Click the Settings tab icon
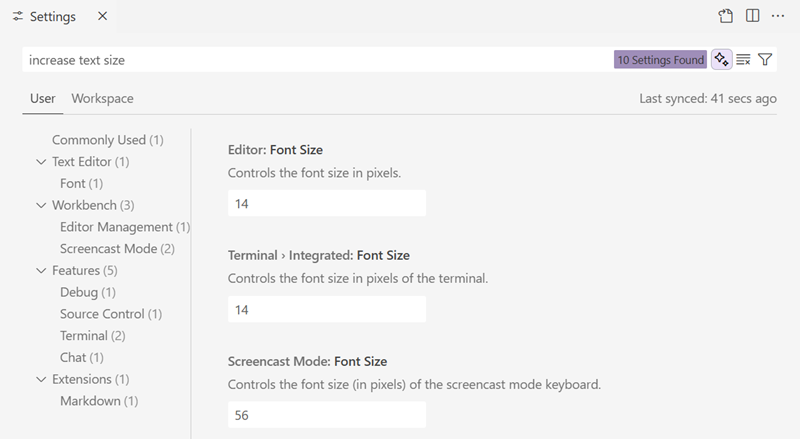This screenshot has height=439, width=800. click(x=18, y=17)
